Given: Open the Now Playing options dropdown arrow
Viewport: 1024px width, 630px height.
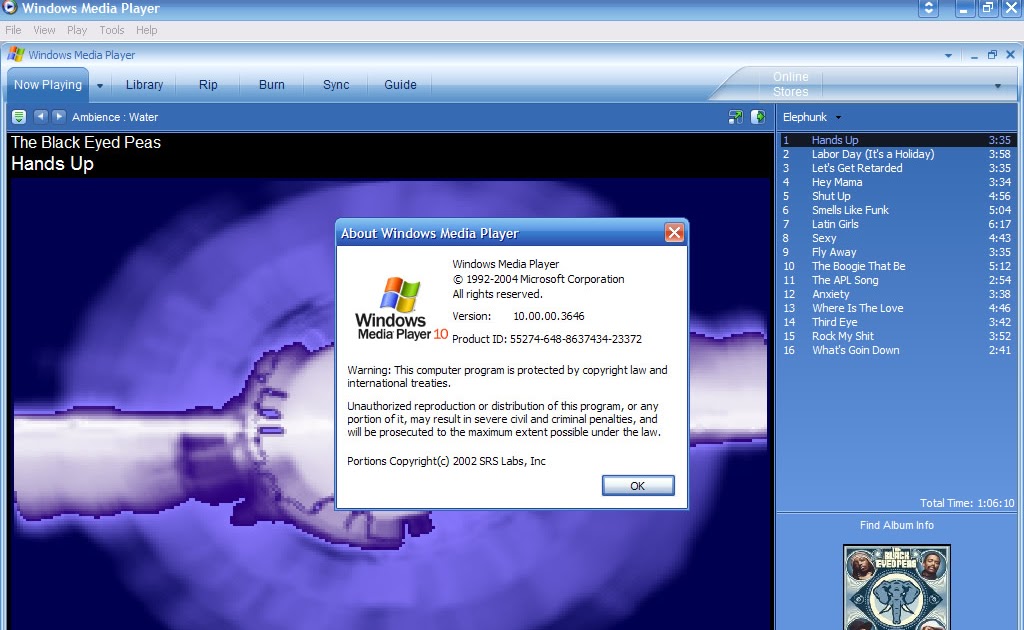Looking at the screenshot, I should click(x=100, y=86).
